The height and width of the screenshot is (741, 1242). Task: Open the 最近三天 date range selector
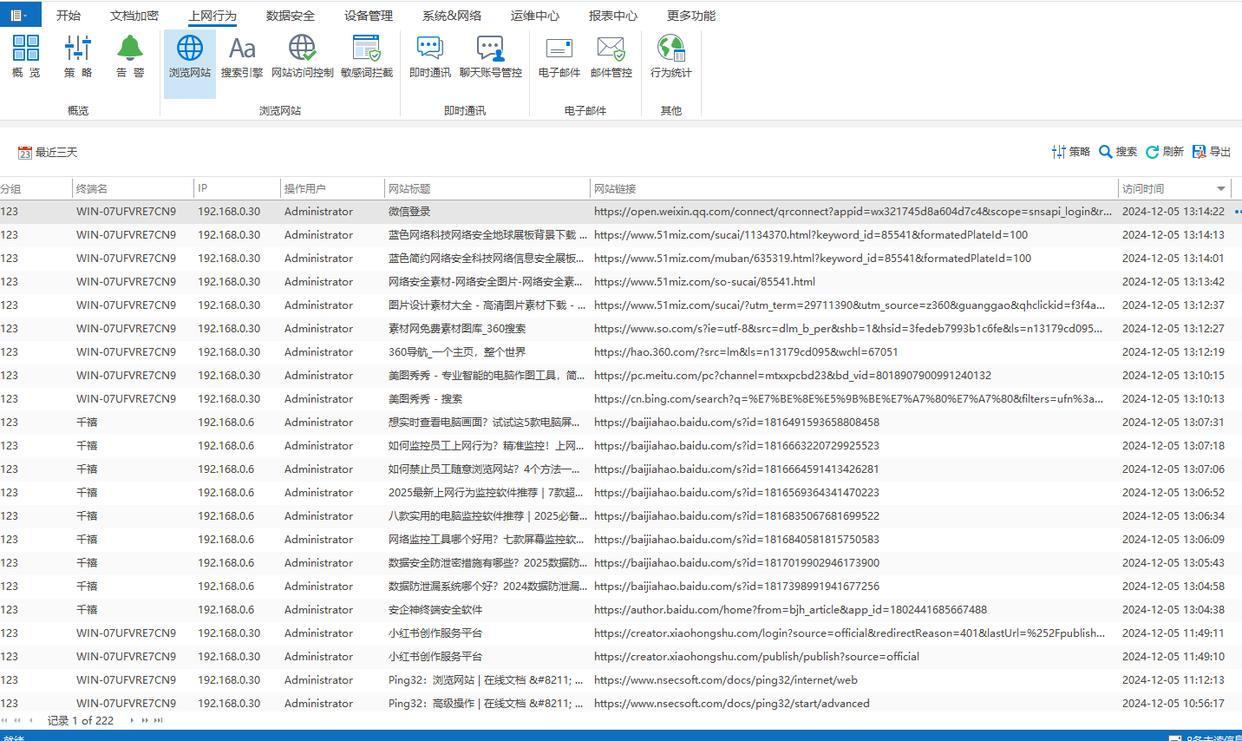[x=47, y=152]
